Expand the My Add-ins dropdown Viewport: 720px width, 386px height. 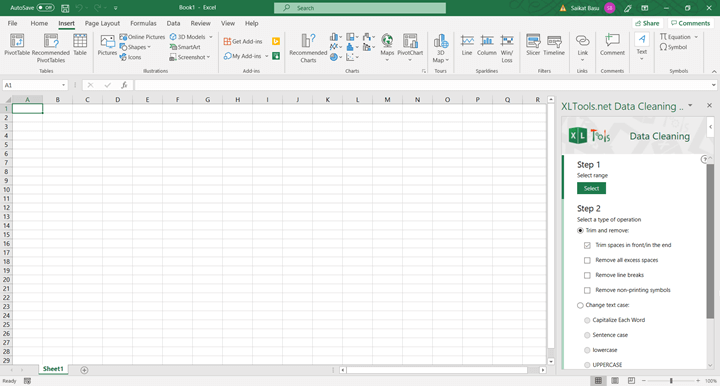point(266,56)
